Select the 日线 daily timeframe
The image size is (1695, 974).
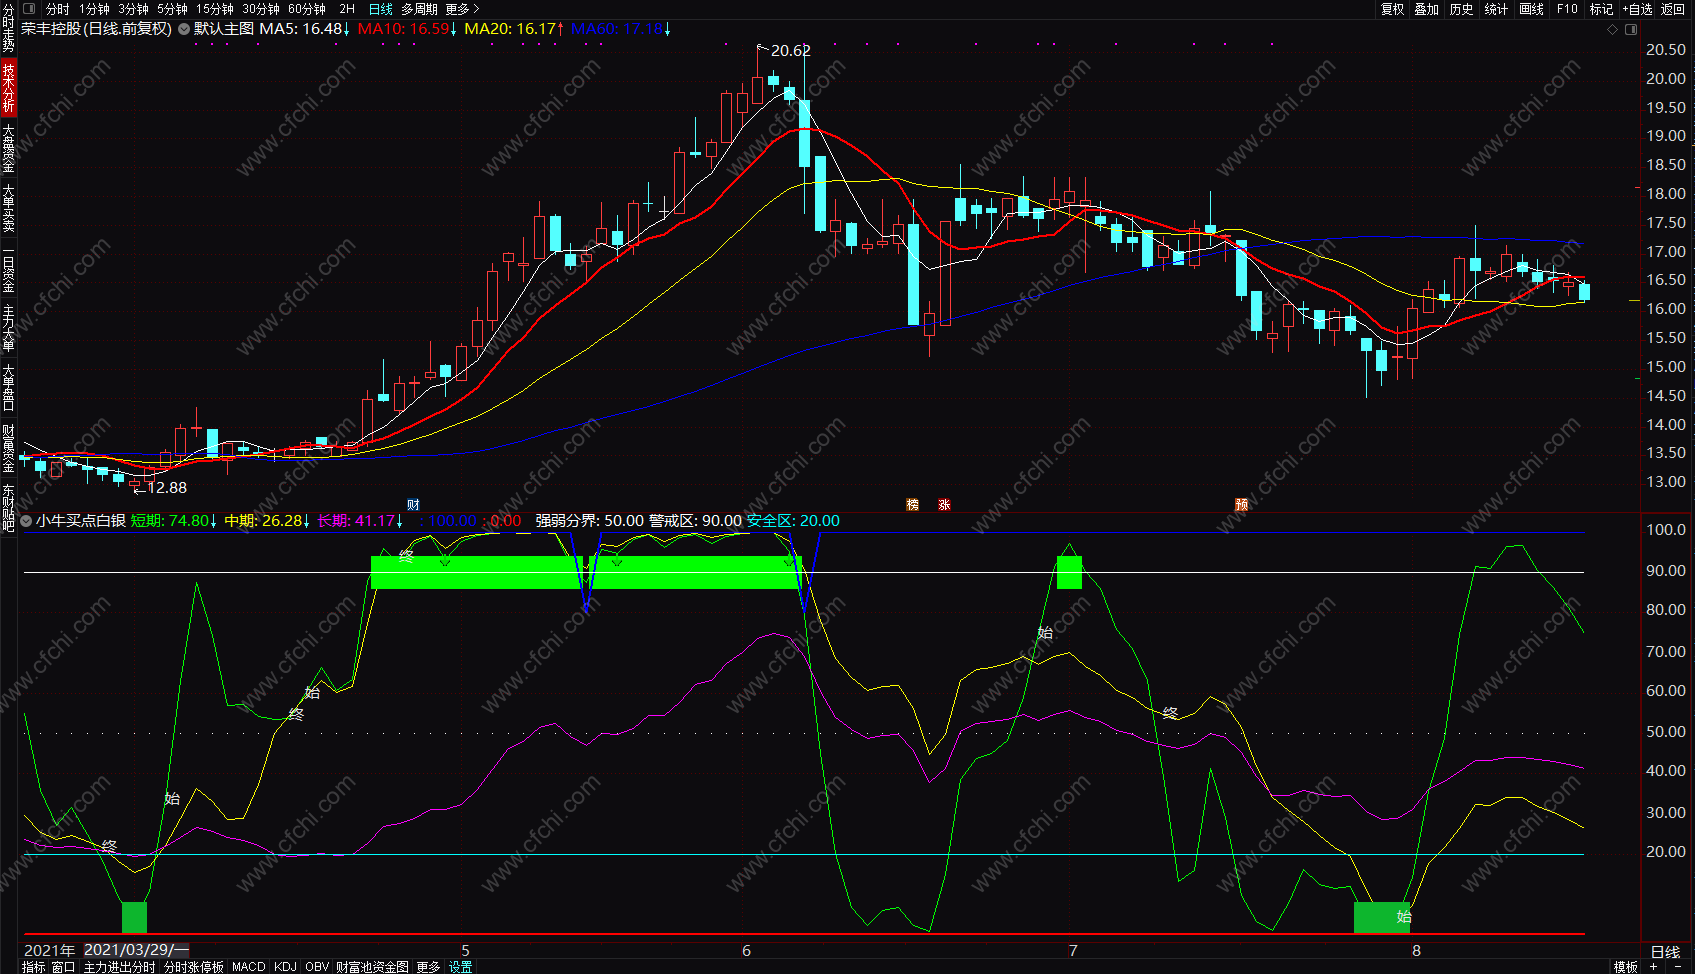click(381, 9)
